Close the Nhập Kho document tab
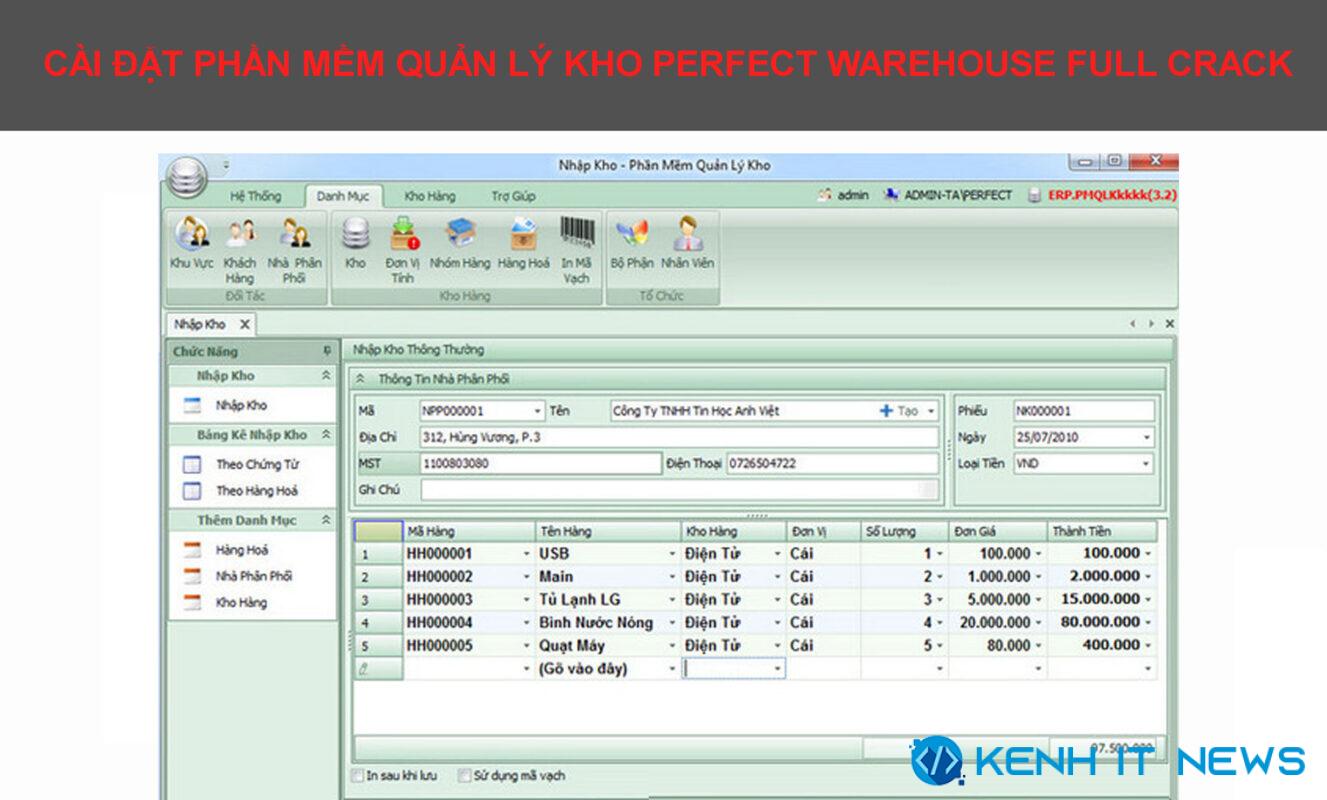Screen dimensions: 1327x800 (244, 324)
